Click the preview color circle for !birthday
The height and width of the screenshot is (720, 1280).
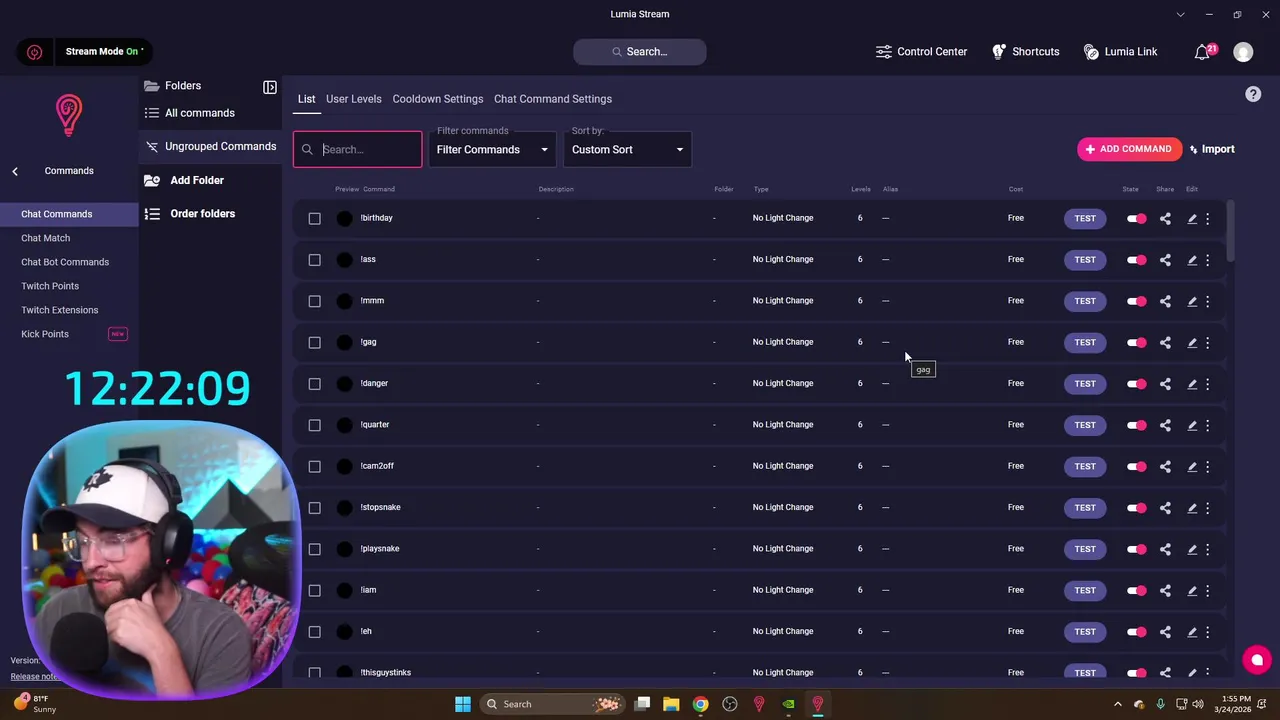click(x=345, y=218)
